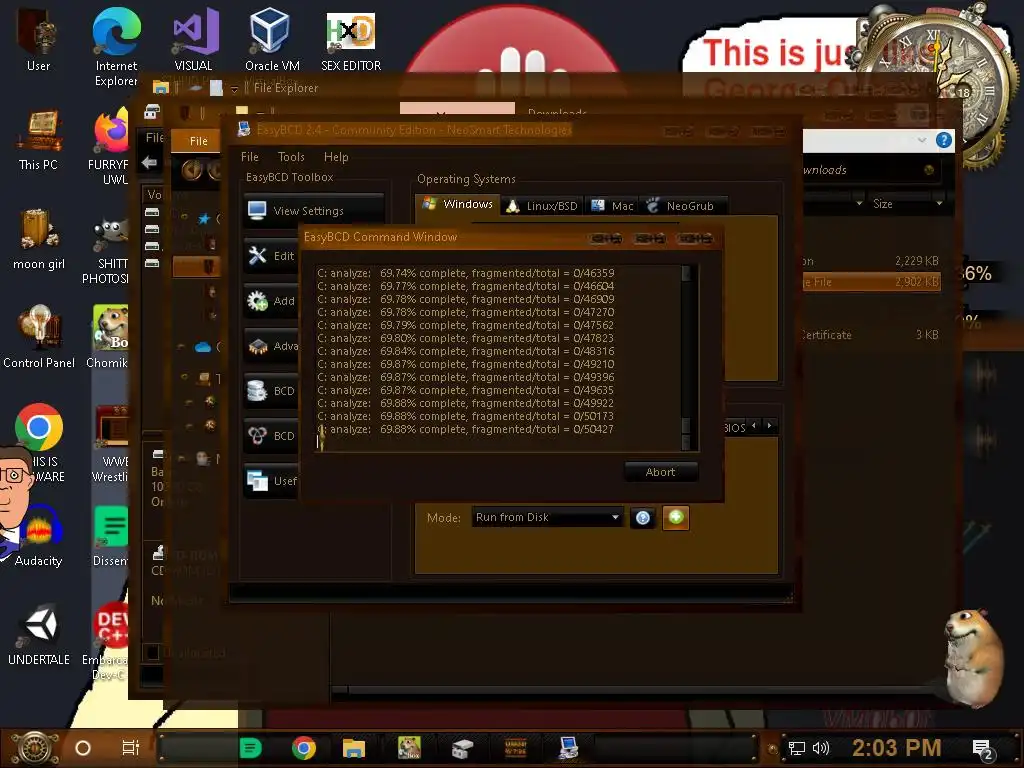
Task: Click the tab scroll right arrow near BIOS
Action: tap(769, 426)
